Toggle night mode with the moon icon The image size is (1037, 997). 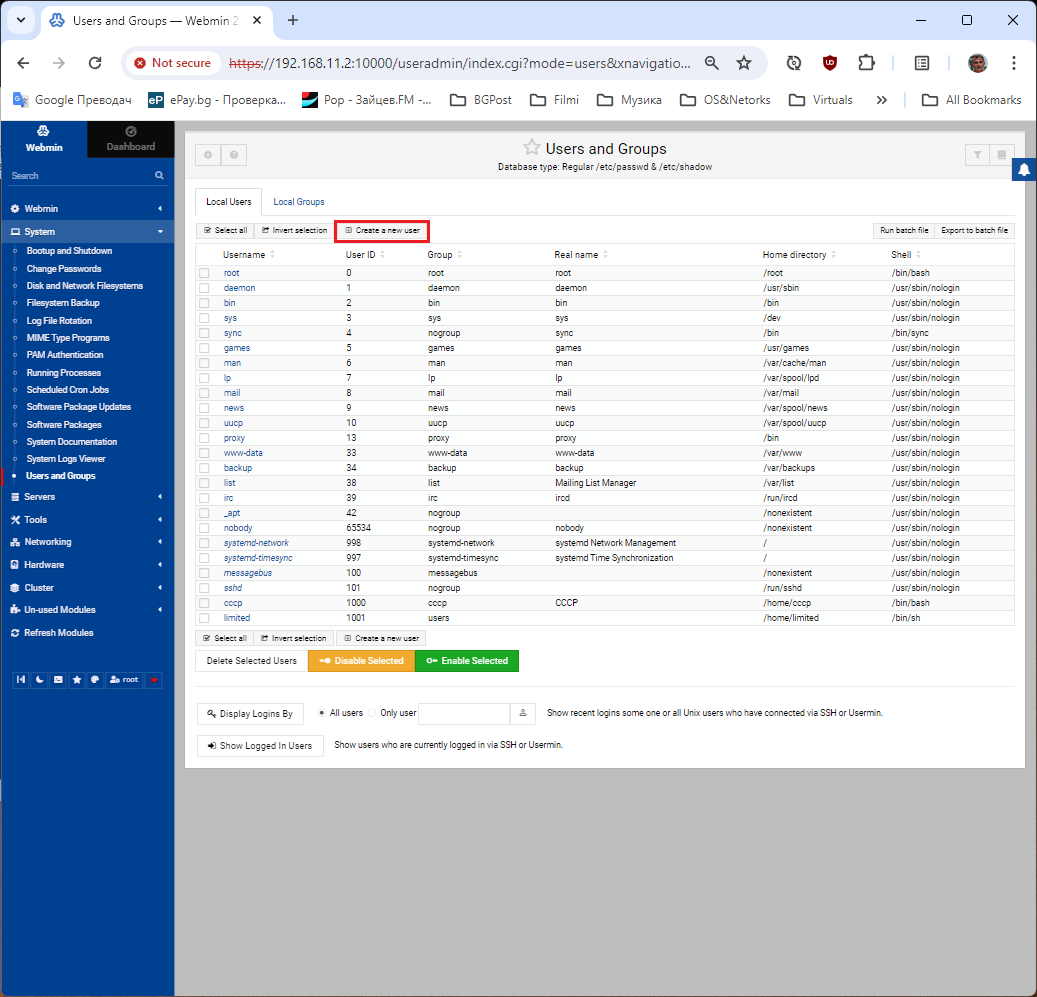[40, 680]
